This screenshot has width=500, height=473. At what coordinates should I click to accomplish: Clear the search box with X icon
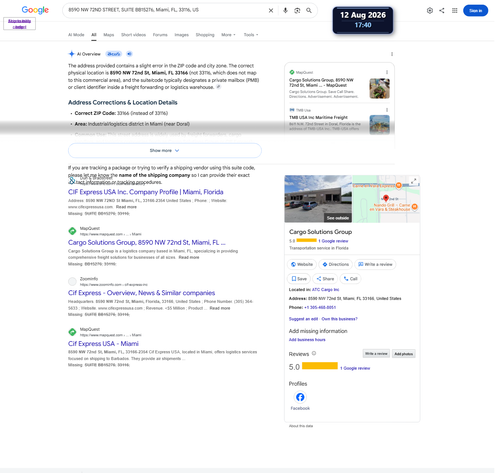click(271, 11)
